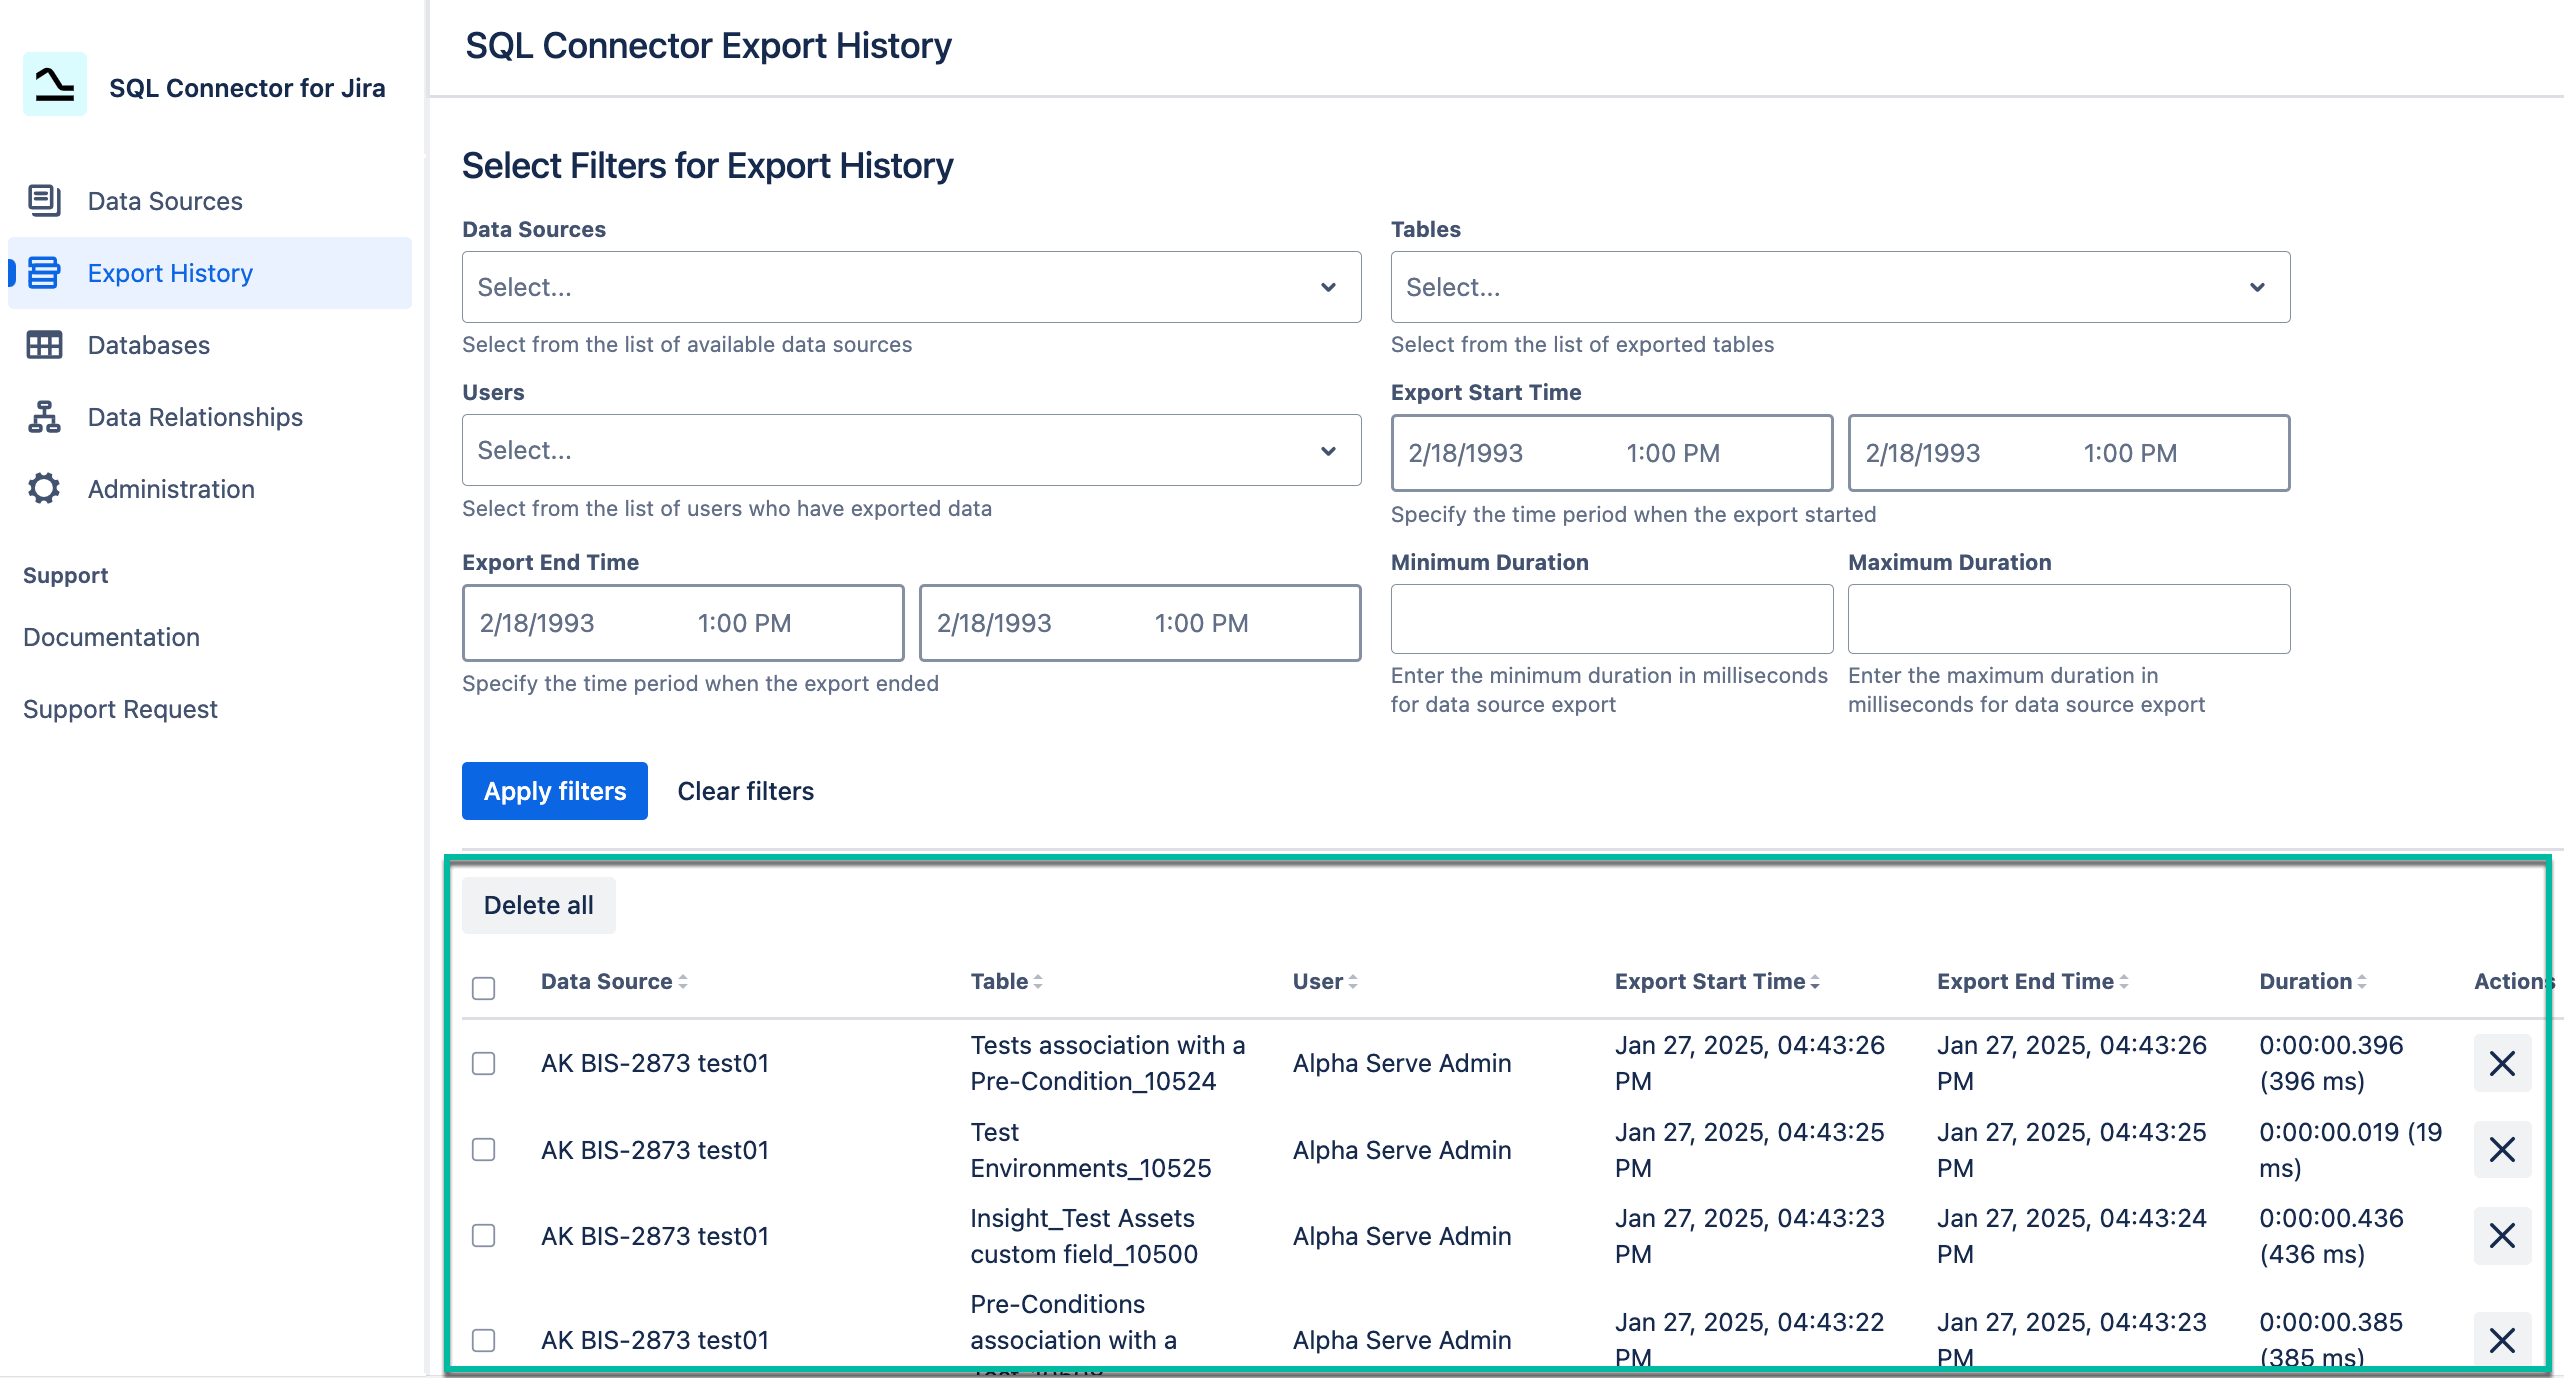Navigate to Documentation in sidebar

pyautogui.click(x=112, y=637)
